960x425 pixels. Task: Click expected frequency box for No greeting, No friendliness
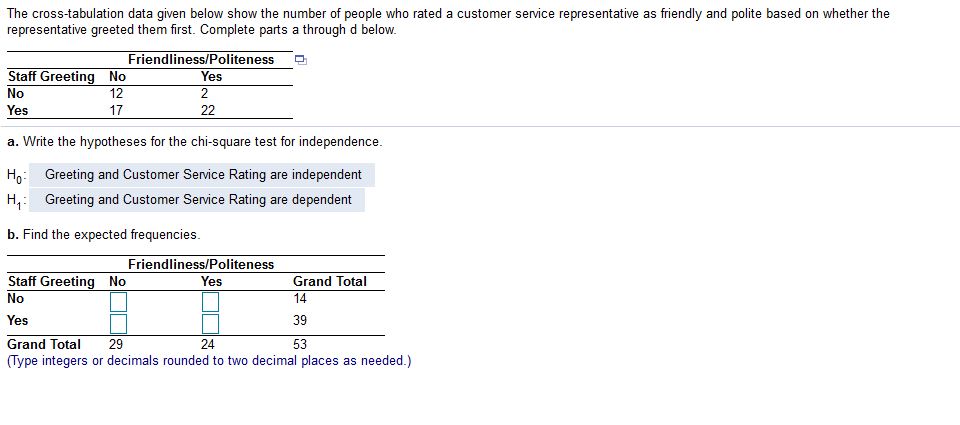click(118, 301)
